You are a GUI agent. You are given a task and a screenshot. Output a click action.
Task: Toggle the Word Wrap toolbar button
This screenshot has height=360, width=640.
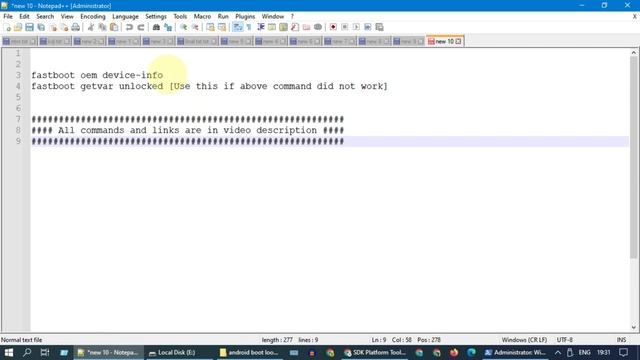[237, 27]
